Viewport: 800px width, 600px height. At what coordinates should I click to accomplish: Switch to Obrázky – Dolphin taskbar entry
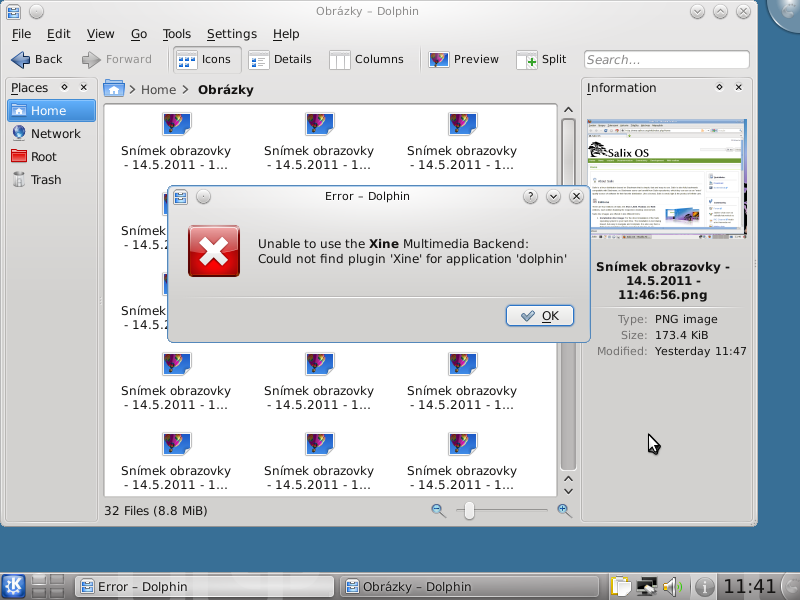[469, 587]
